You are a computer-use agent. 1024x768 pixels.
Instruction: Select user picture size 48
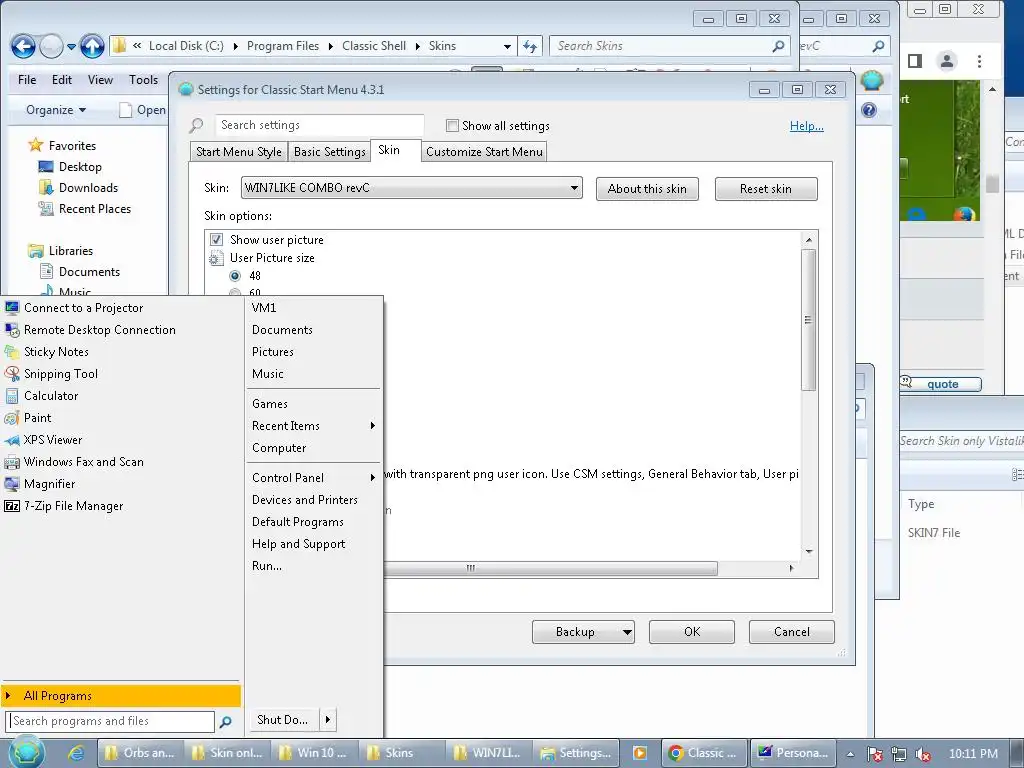click(x=235, y=276)
